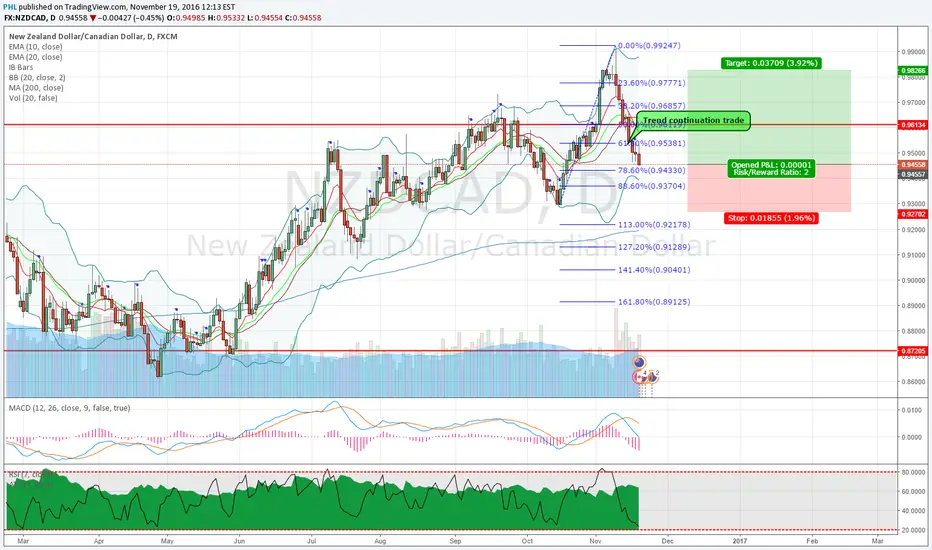Click the MACD (12, 26, close, 9) pane title
The image size is (932, 550).
click(x=70, y=408)
